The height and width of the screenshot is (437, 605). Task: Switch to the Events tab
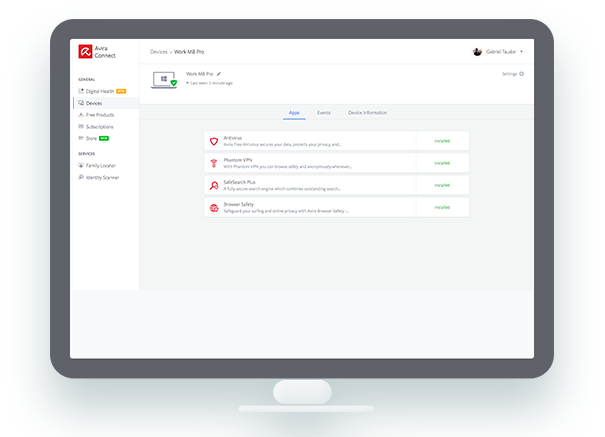[323, 113]
